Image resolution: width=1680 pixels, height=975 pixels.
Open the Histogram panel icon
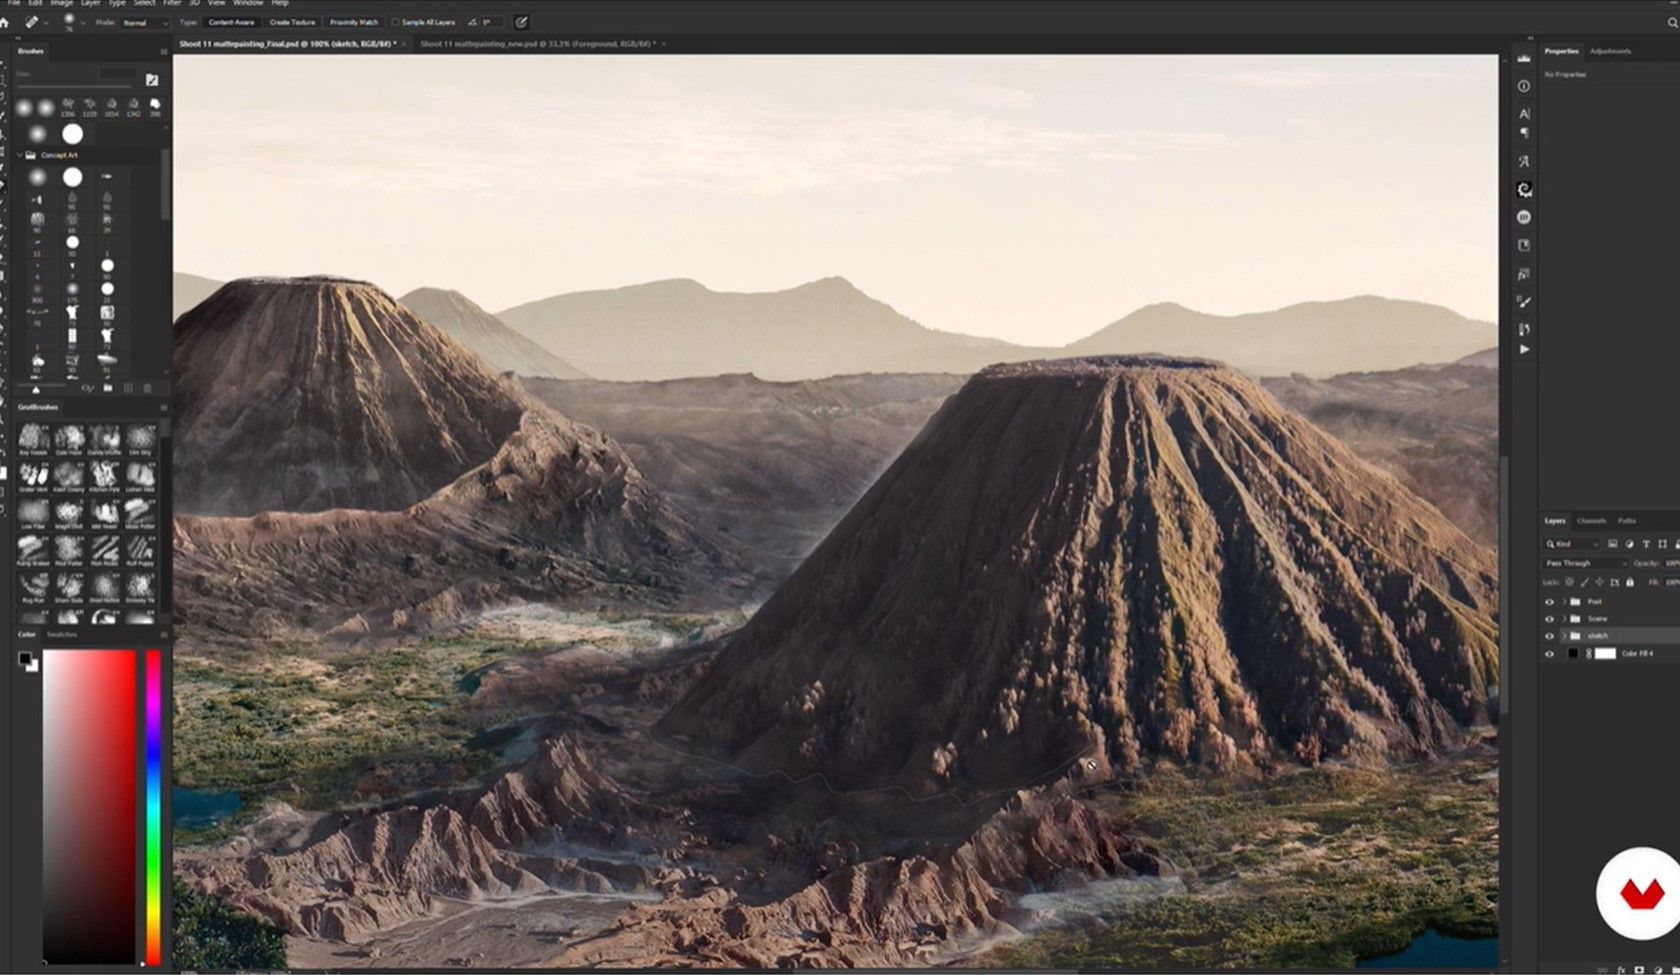1524,58
